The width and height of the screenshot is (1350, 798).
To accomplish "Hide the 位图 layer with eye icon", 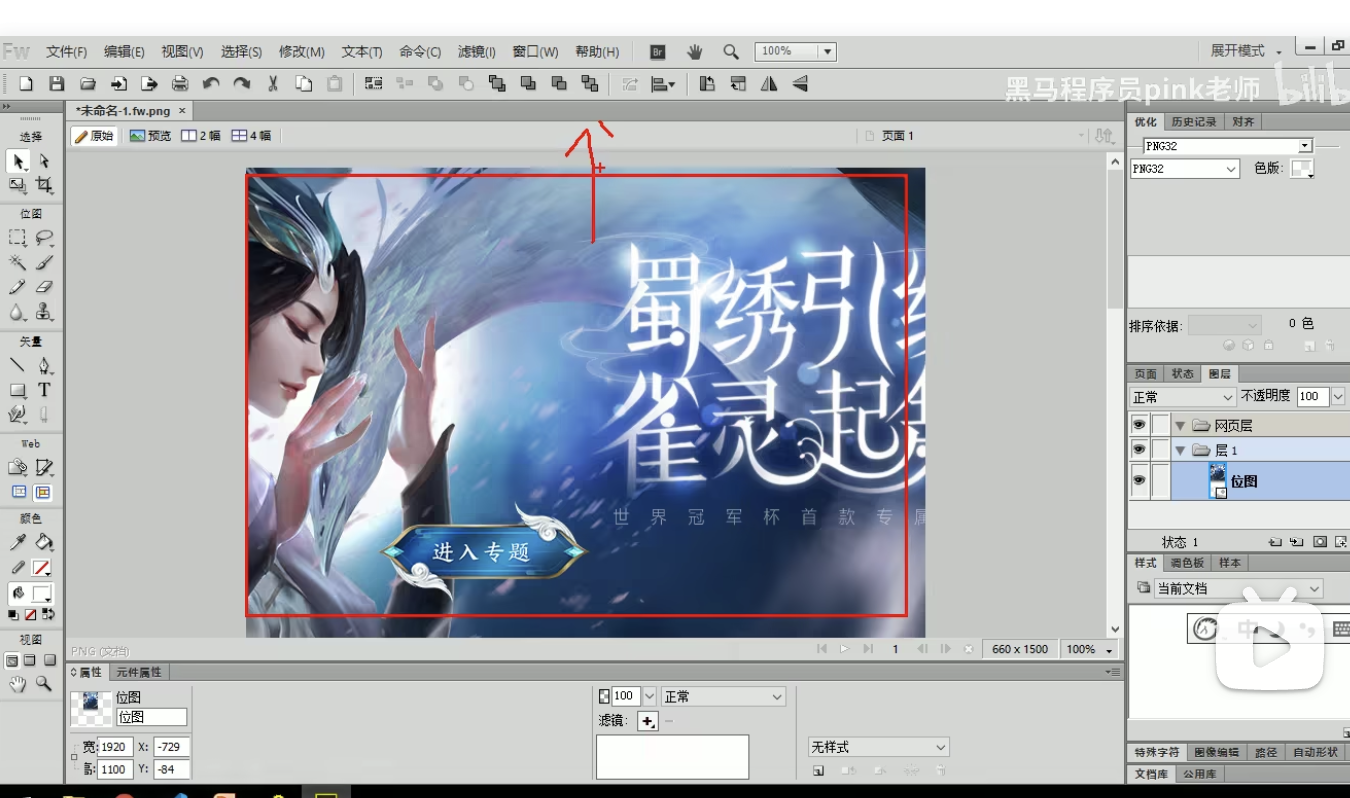I will point(1139,481).
